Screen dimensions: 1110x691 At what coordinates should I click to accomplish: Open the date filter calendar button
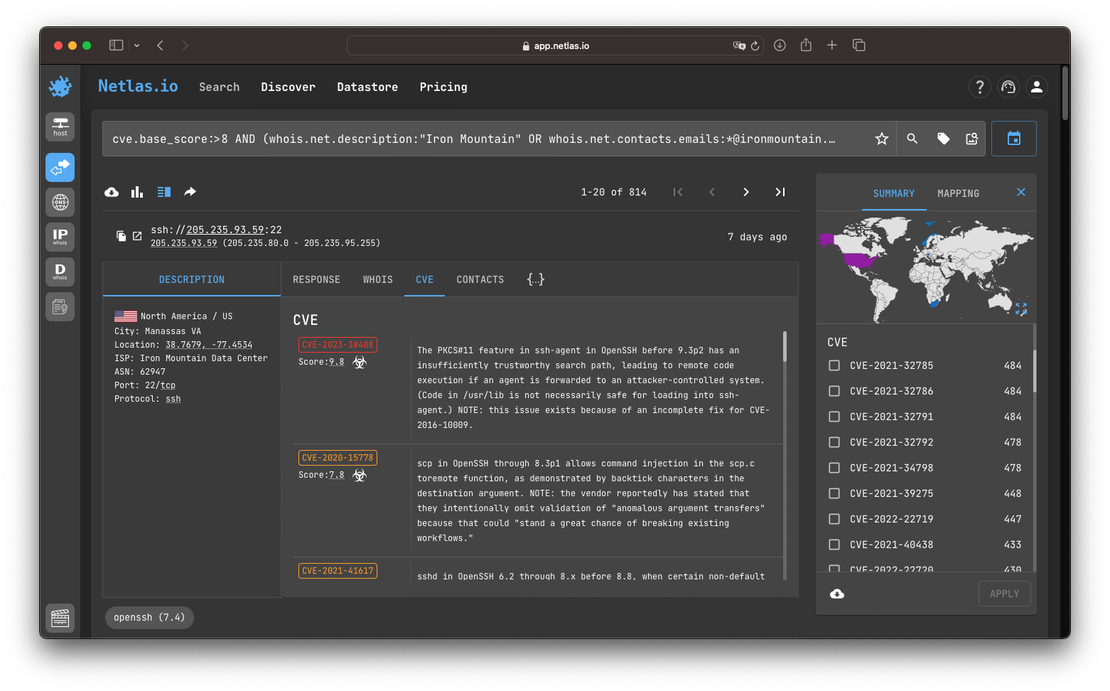tap(1014, 138)
